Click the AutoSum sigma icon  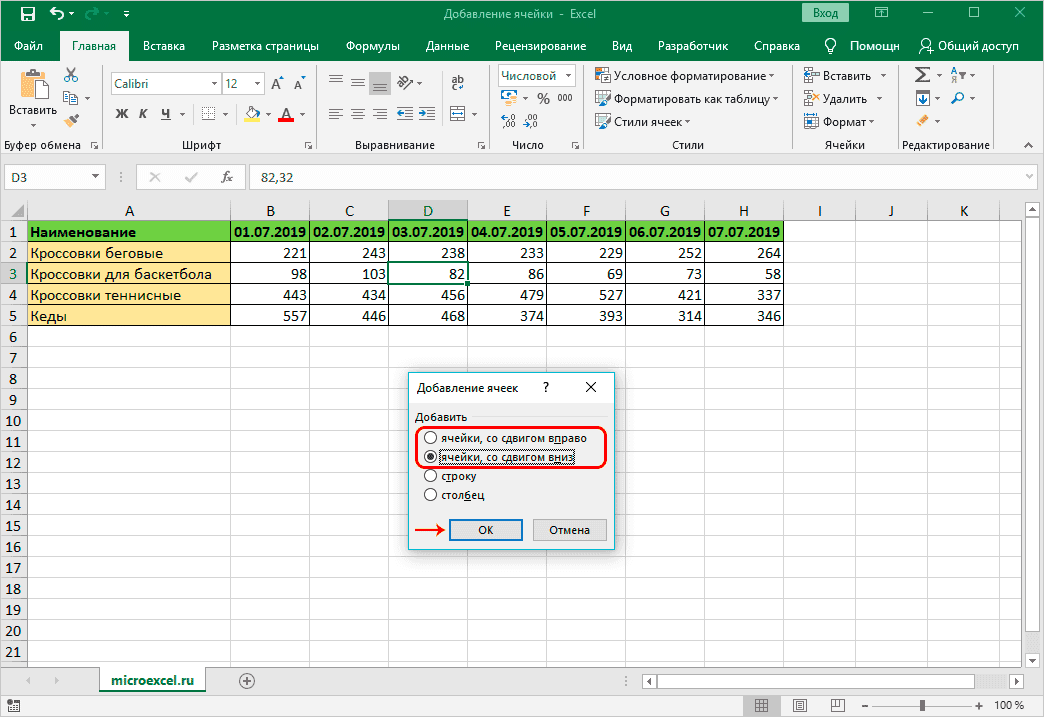point(922,75)
